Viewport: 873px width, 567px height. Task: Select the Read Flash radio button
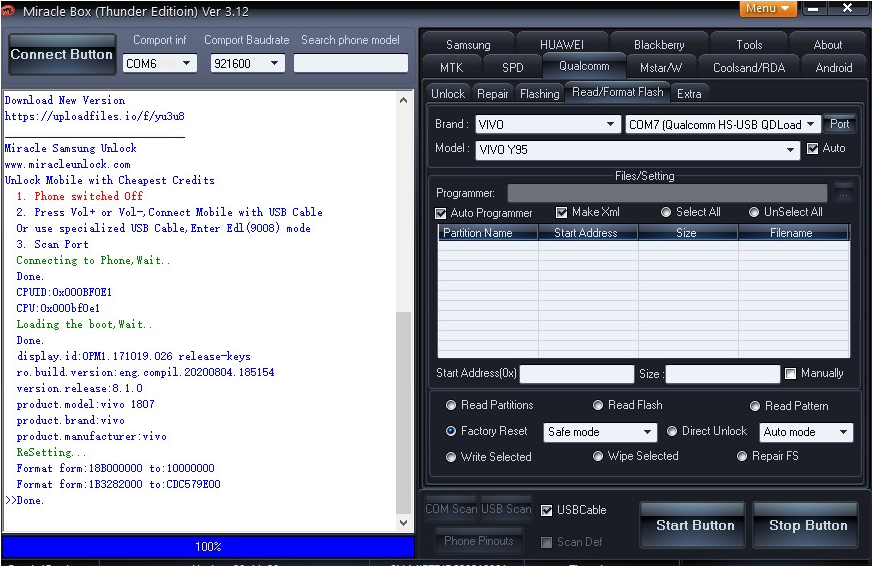598,405
